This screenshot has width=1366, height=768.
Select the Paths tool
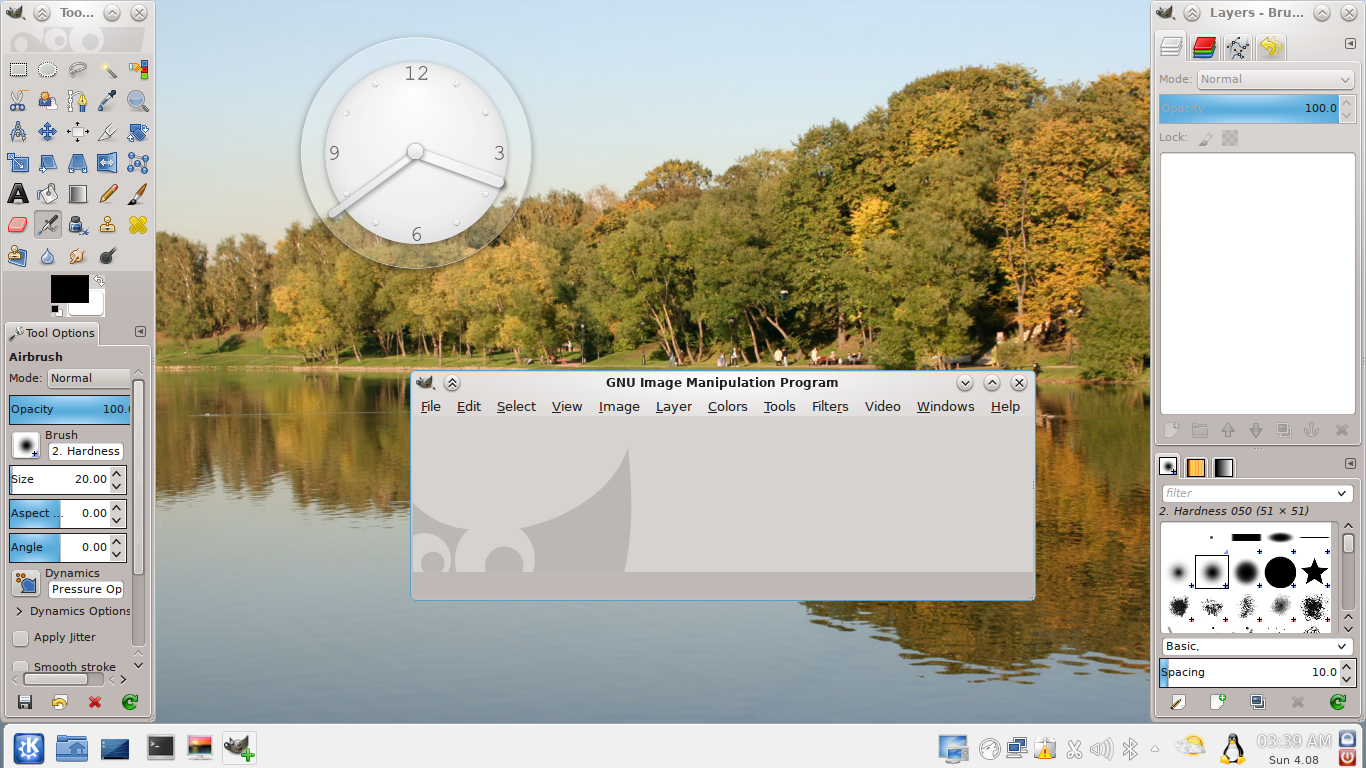78,101
